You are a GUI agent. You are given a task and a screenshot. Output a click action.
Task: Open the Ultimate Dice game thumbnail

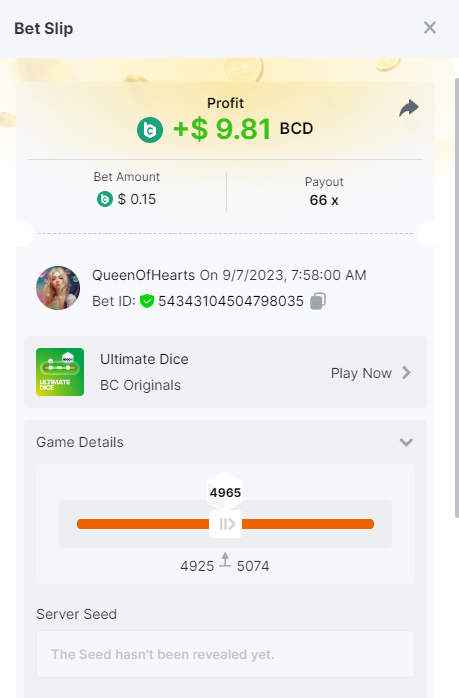click(x=60, y=372)
